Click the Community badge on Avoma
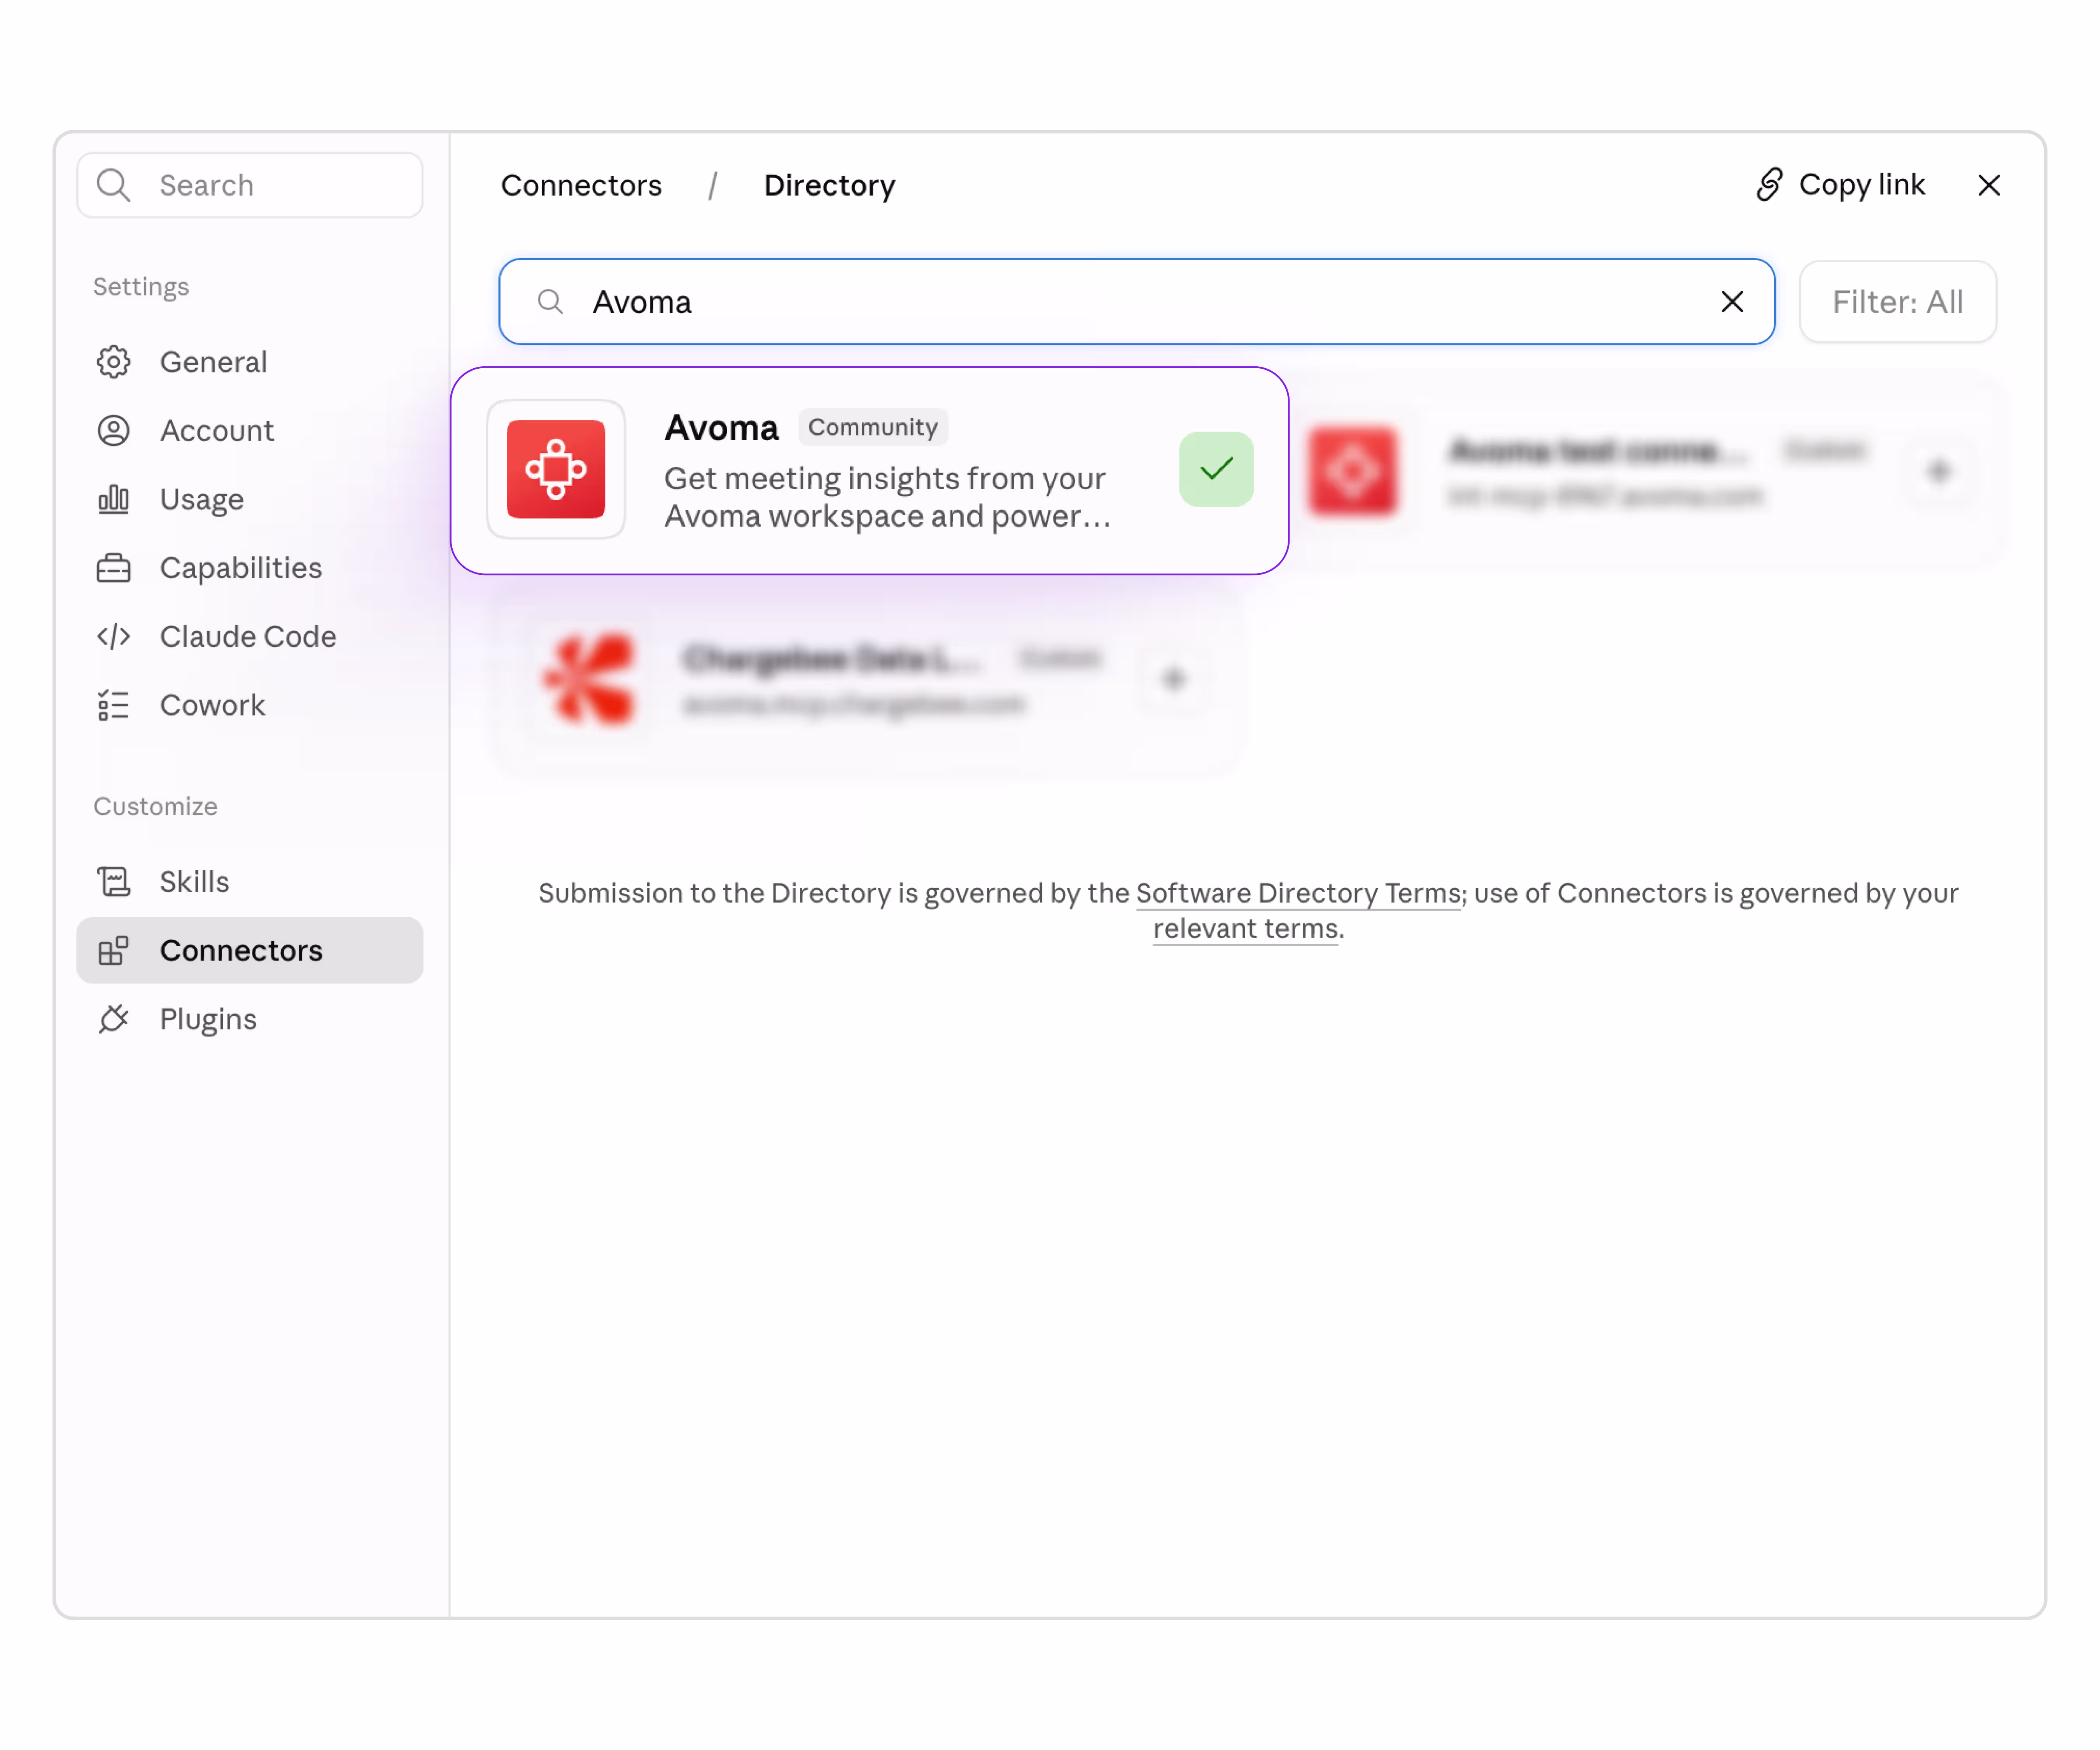The height and width of the screenshot is (1750, 2100). [x=873, y=427]
